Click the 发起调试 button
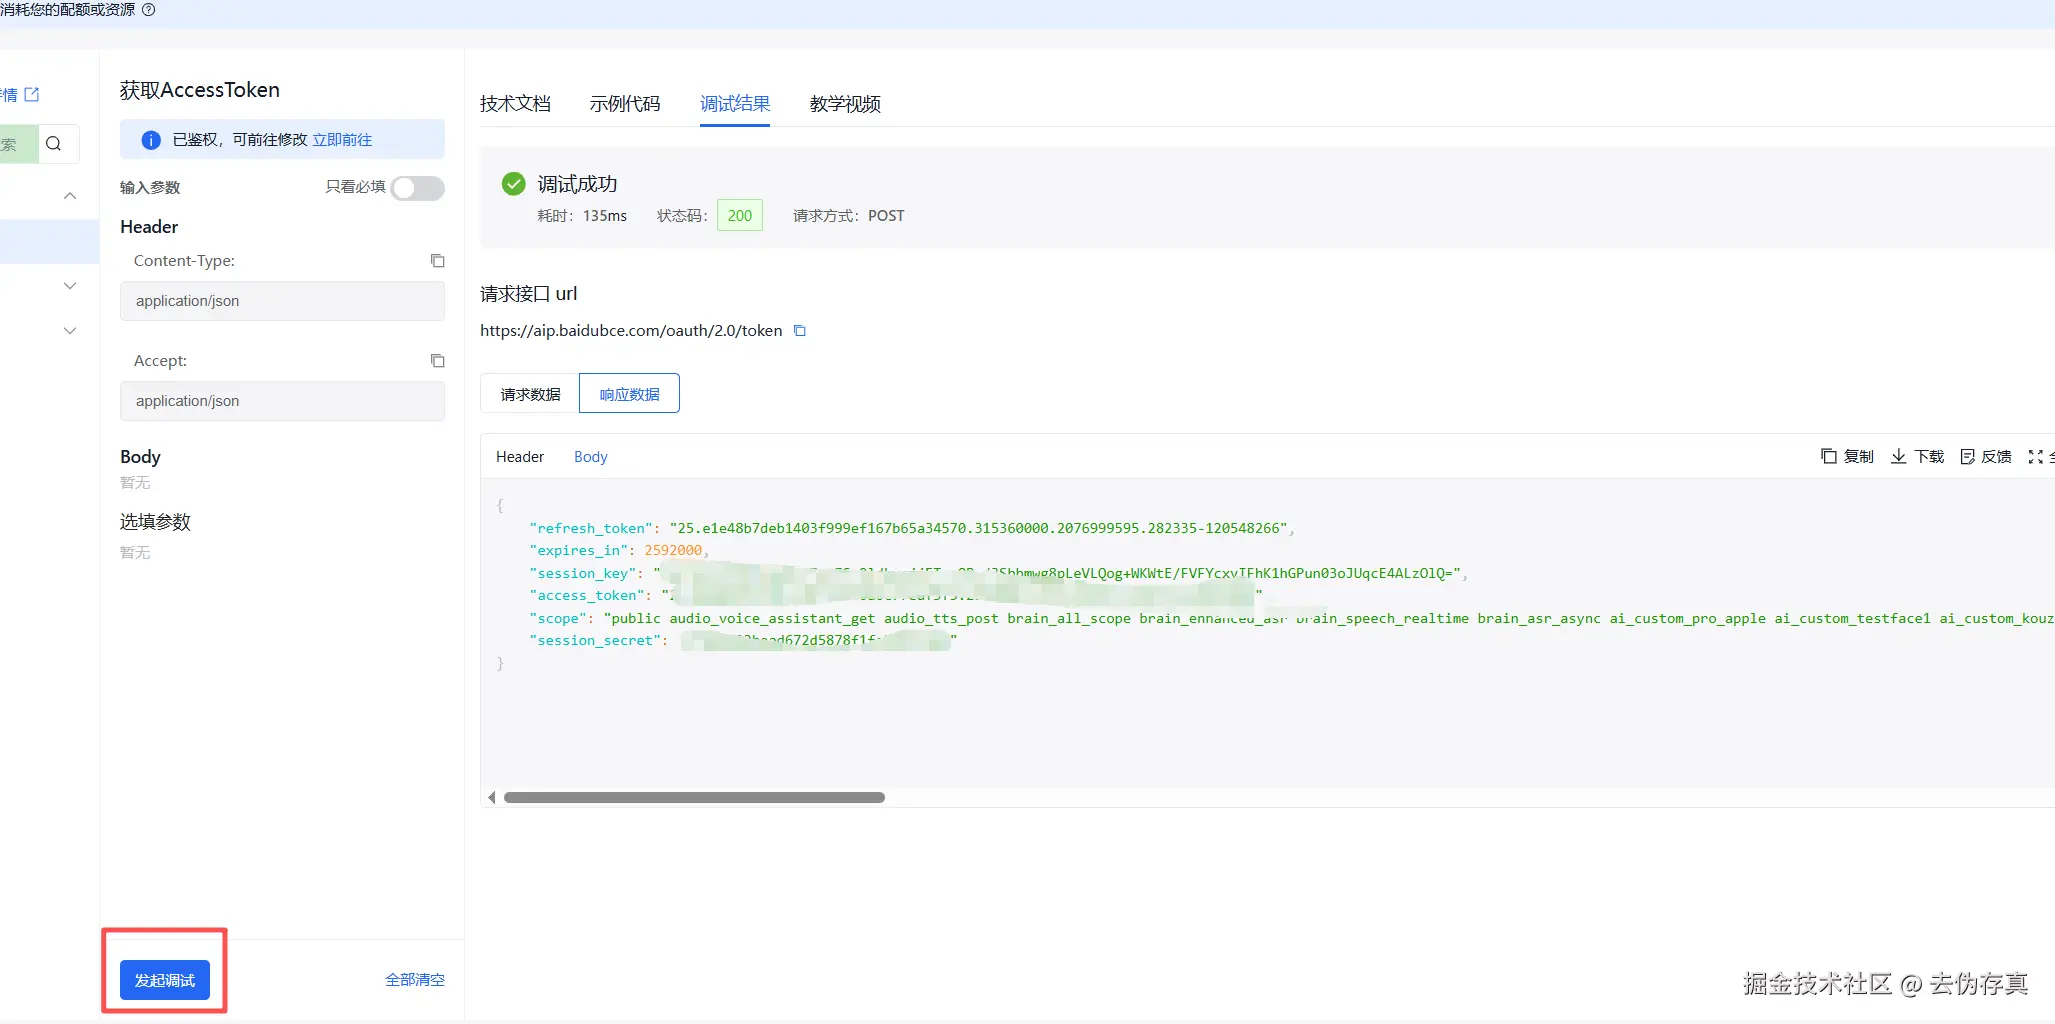Screen dimensions: 2055x1024 click(165, 980)
